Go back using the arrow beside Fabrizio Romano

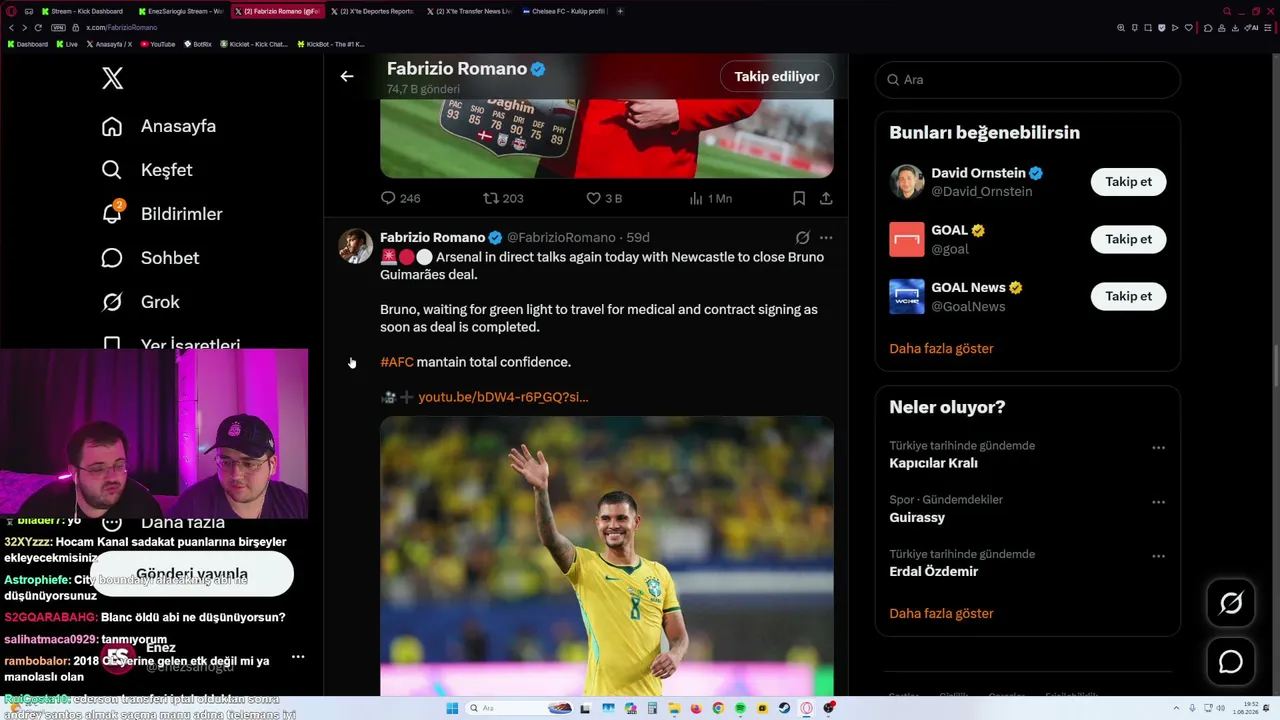[x=347, y=76]
